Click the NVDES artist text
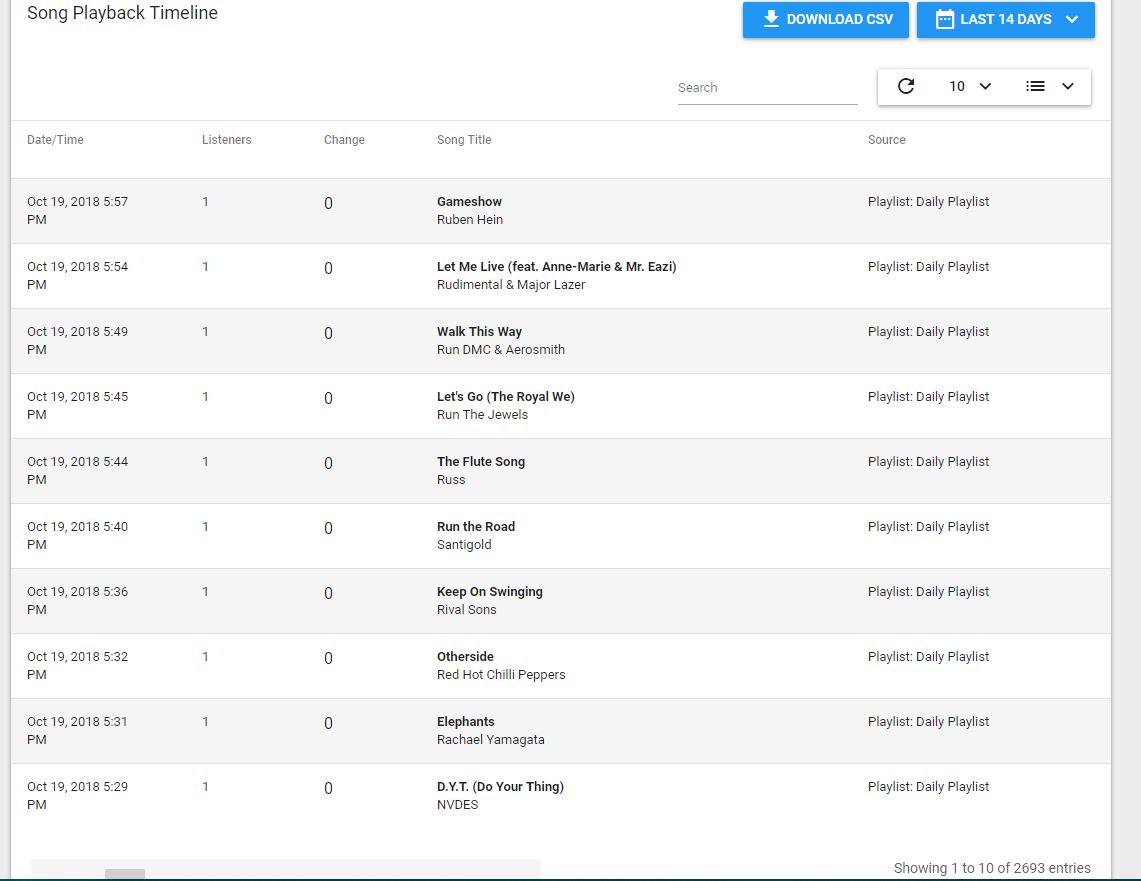 [458, 805]
